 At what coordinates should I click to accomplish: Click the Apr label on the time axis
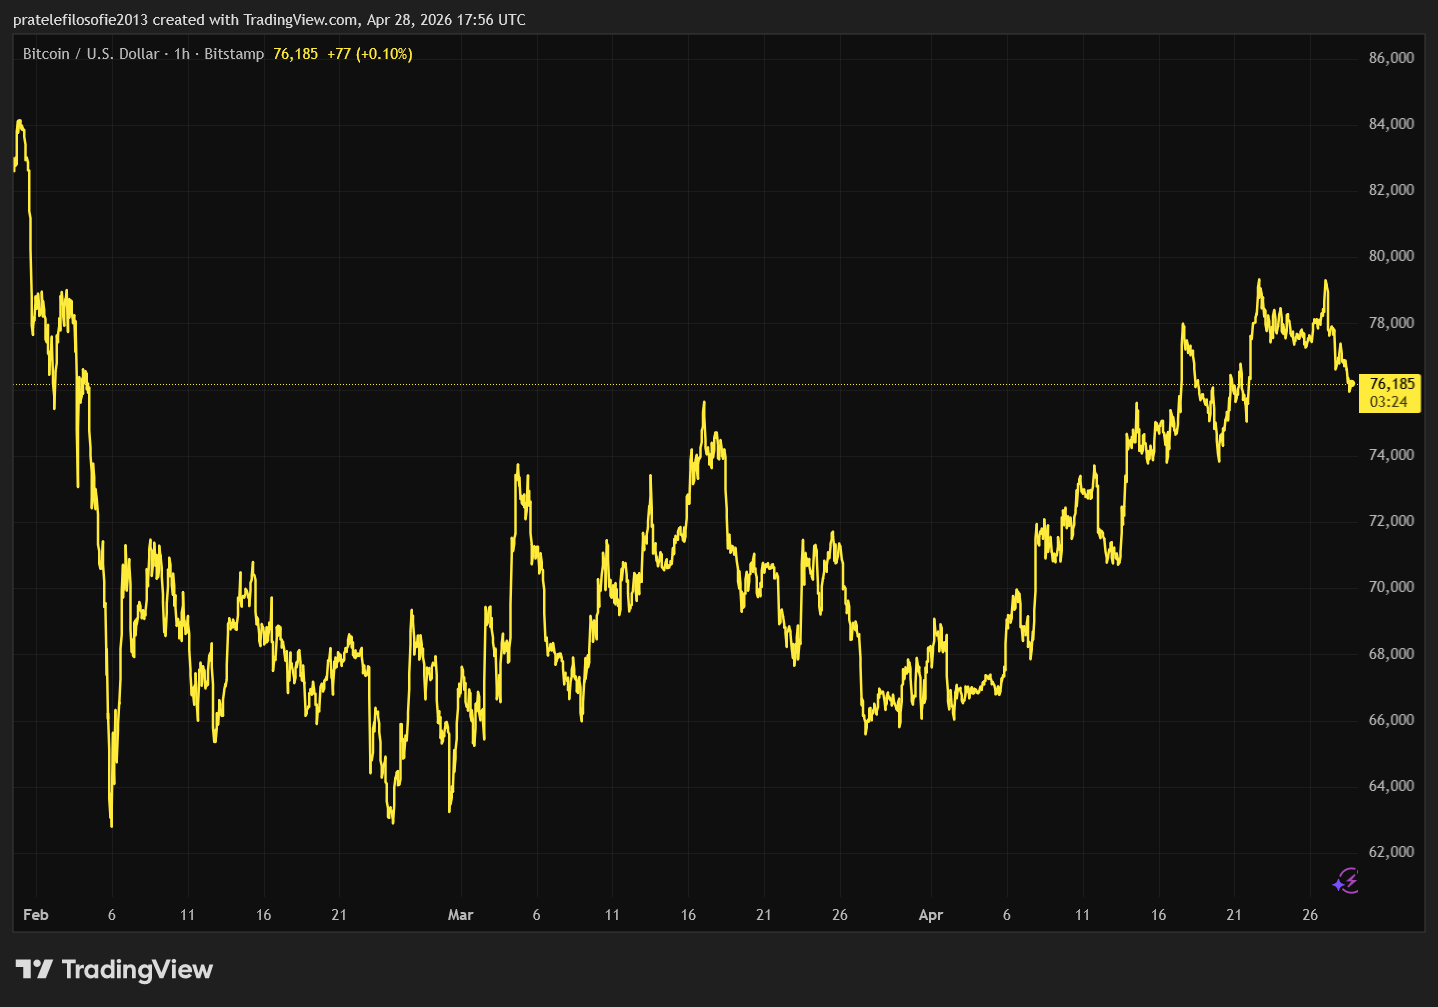pyautogui.click(x=931, y=915)
